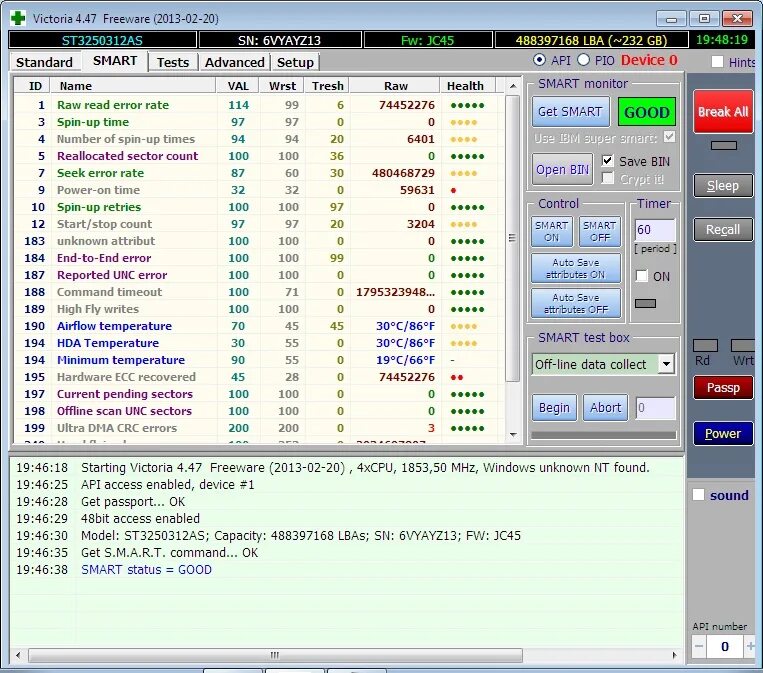This screenshot has height=673, width=763.
Task: Select the Reallocated sector count row
Action: coord(258,156)
